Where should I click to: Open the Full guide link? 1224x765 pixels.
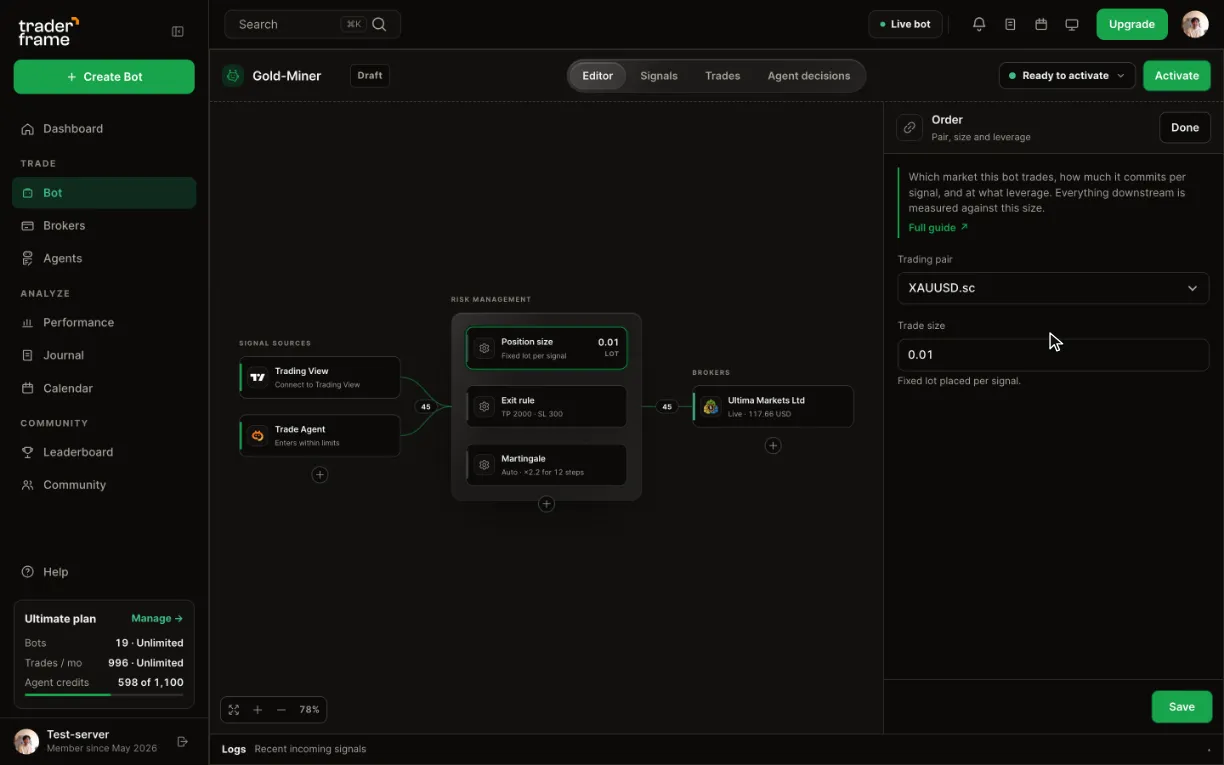tap(938, 228)
